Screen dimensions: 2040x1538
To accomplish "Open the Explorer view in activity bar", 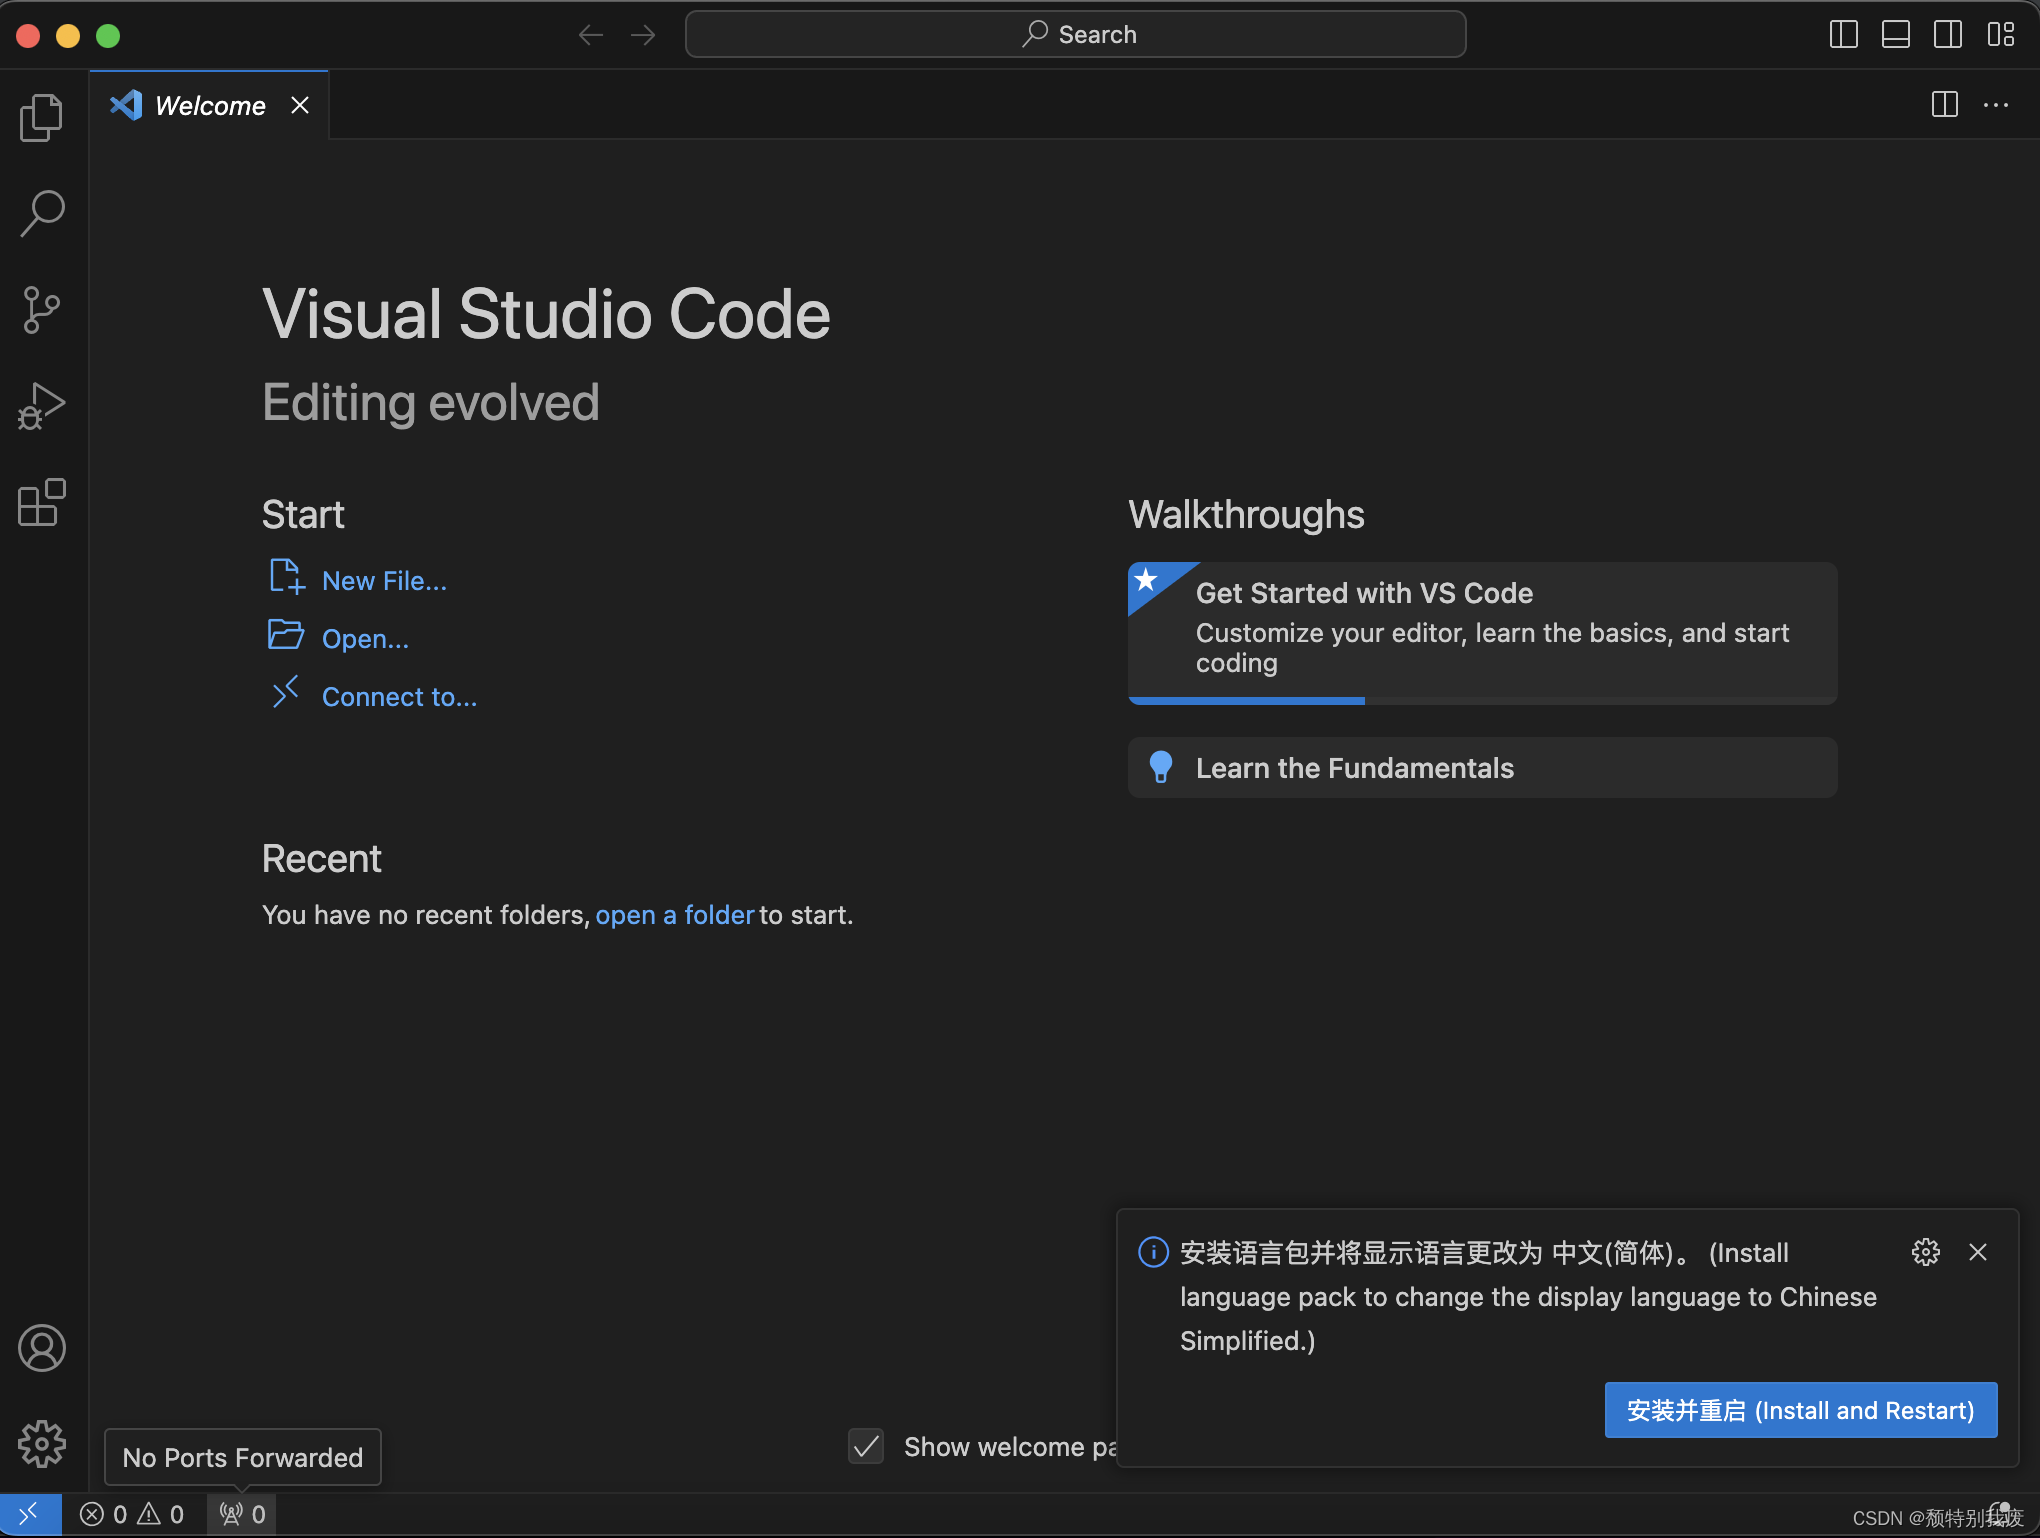I will click(42, 117).
